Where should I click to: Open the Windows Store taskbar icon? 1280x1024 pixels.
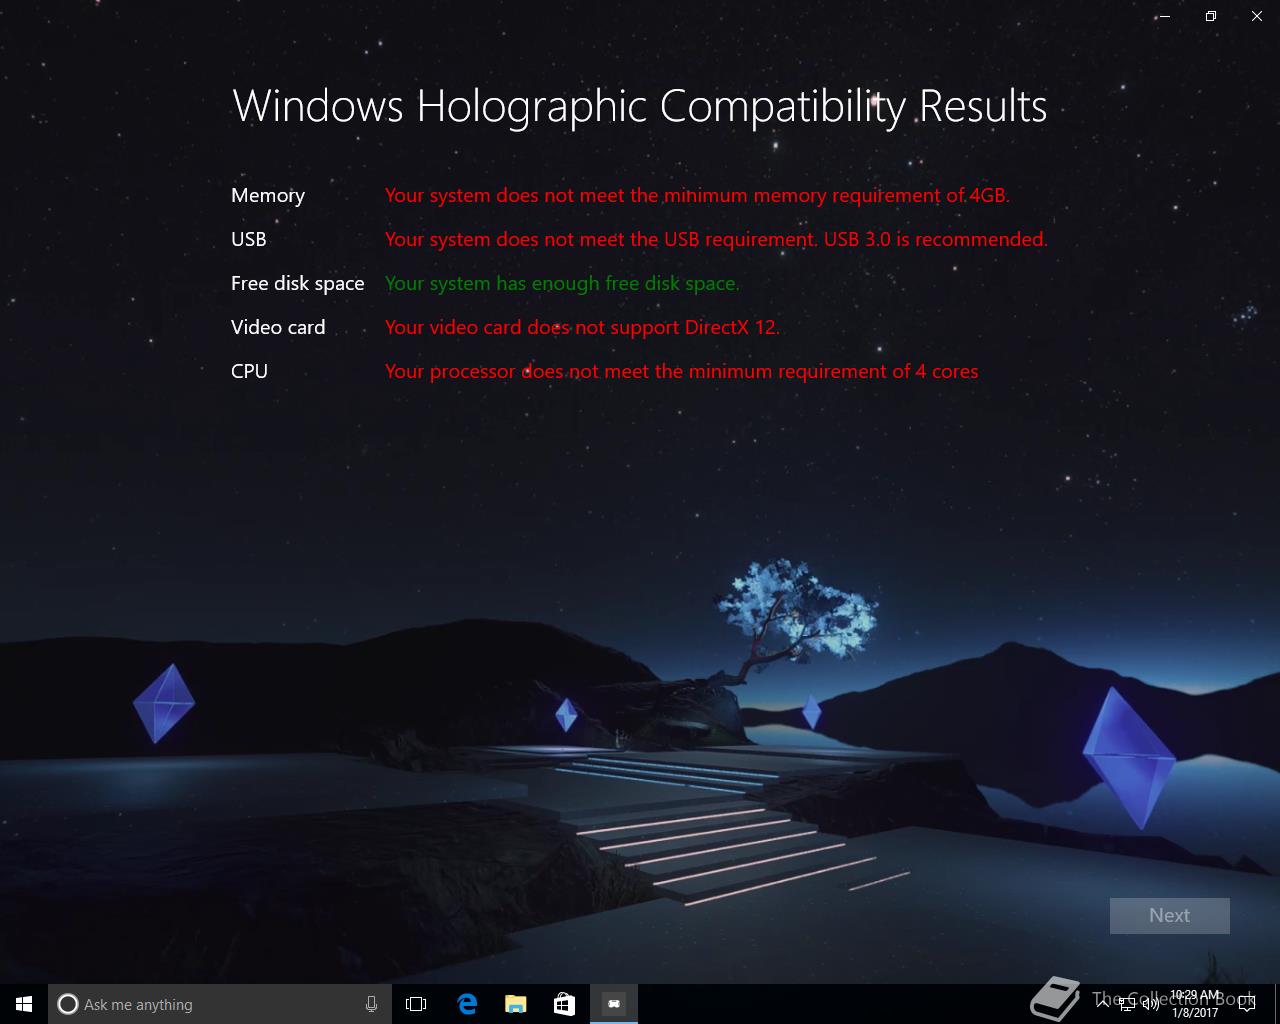click(x=565, y=1004)
